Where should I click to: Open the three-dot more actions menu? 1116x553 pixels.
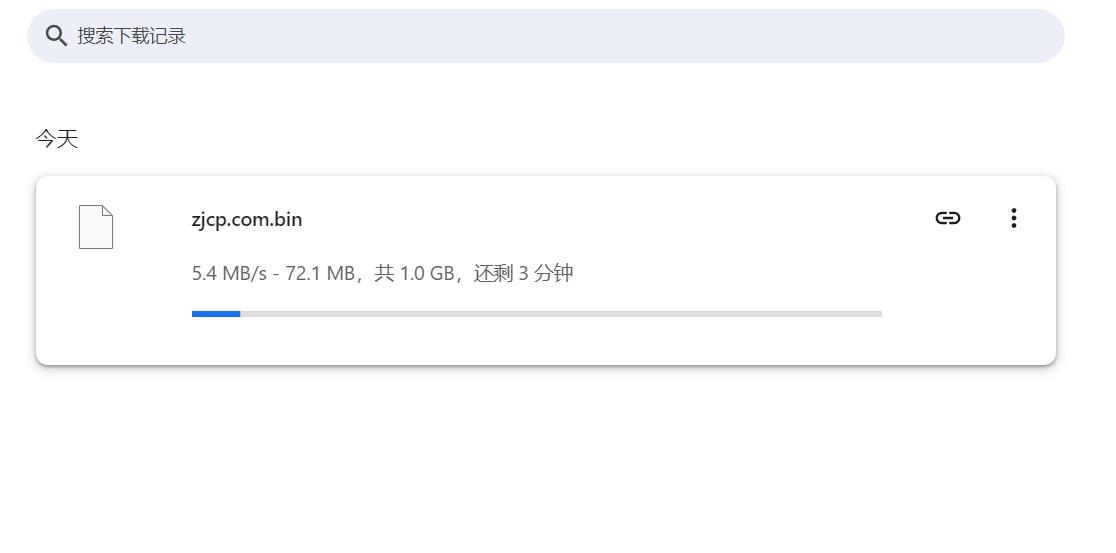coord(1013,218)
